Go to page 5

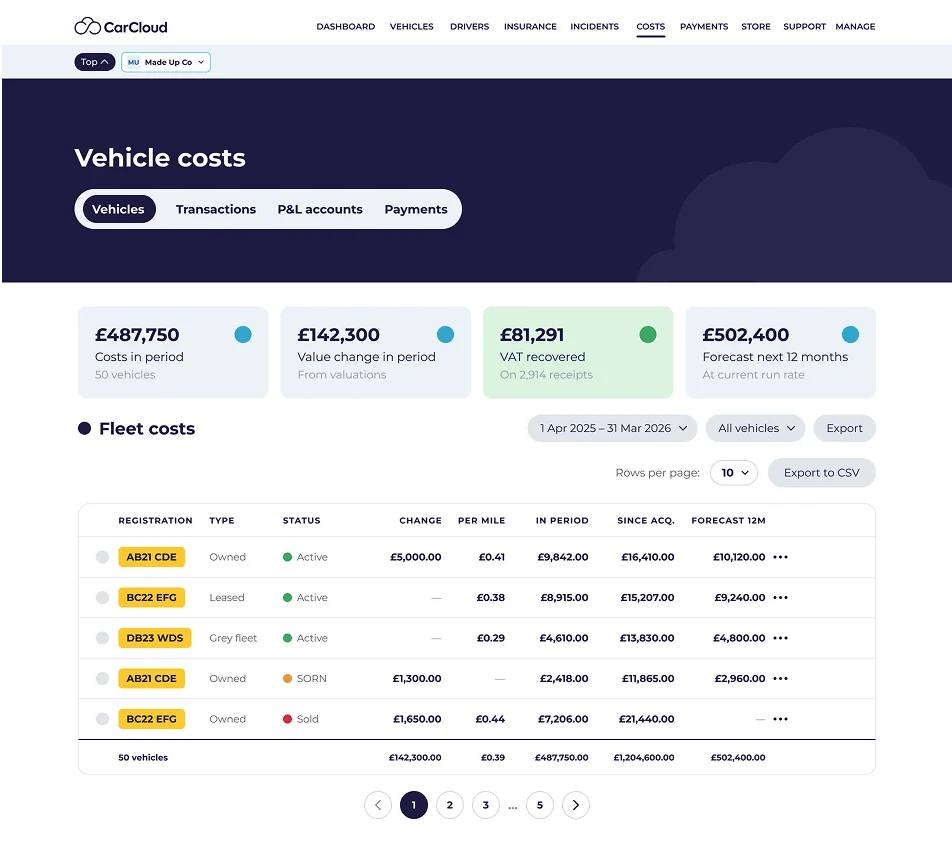pos(540,805)
